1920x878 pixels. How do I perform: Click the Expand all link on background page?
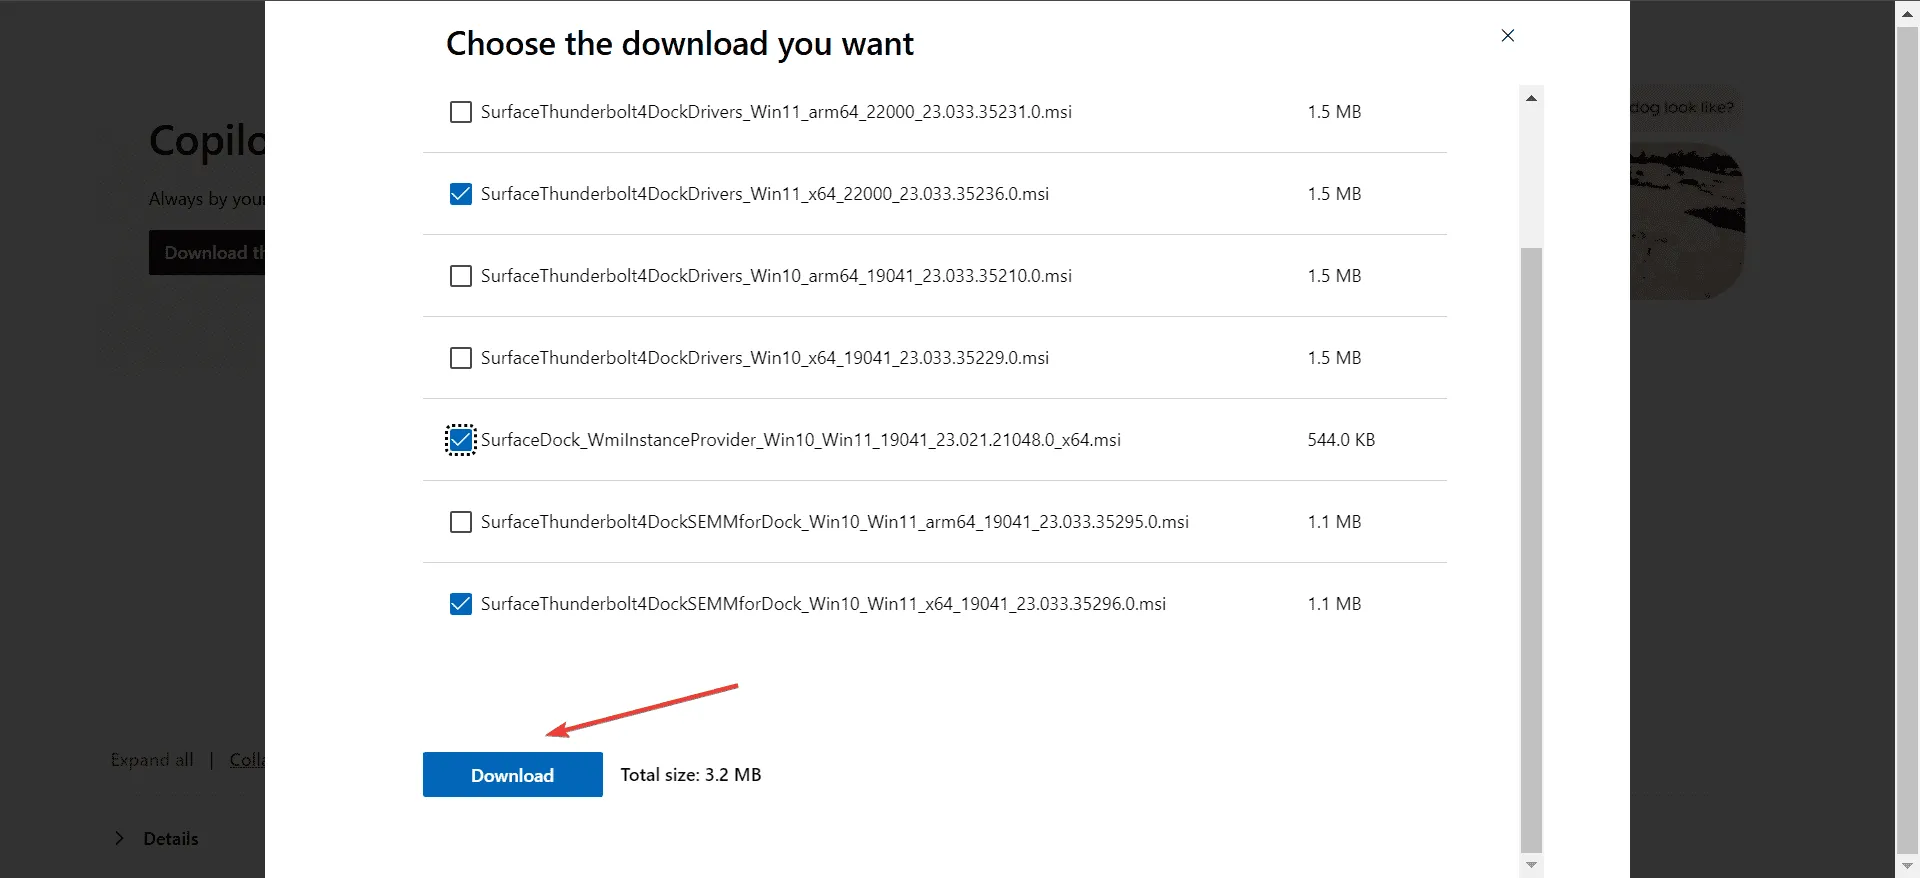152,760
